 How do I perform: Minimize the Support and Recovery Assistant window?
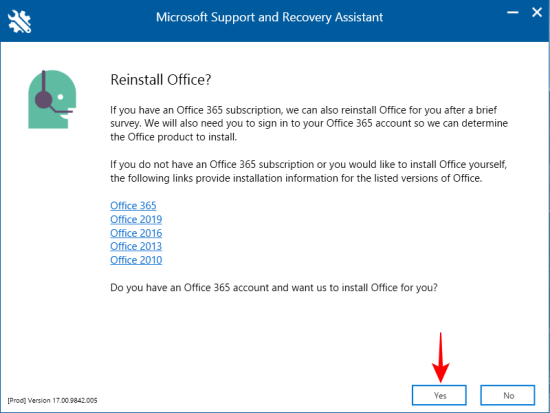pos(512,13)
